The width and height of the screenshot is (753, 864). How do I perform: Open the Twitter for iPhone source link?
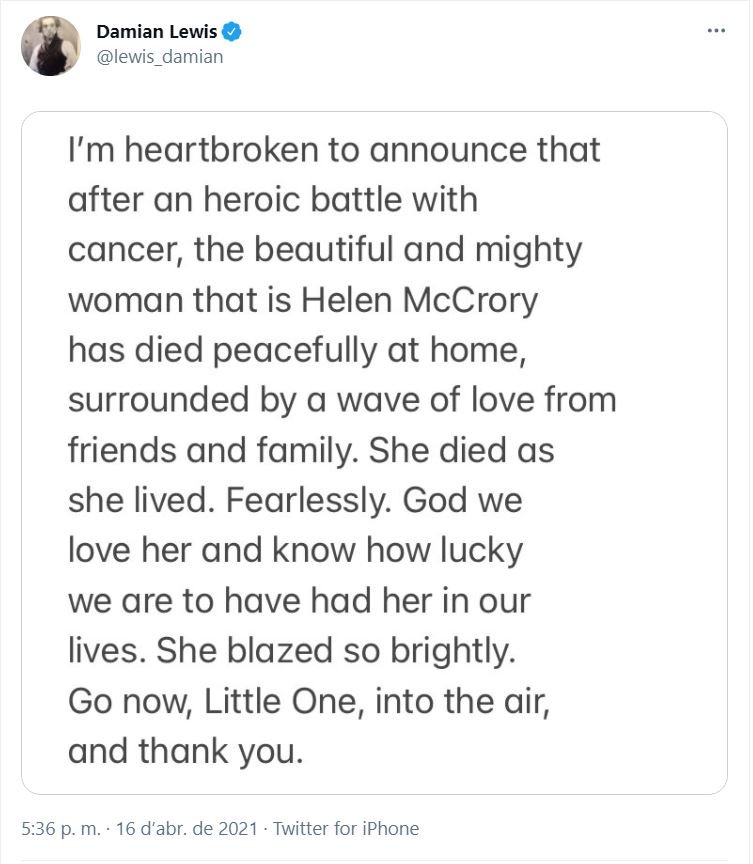pos(346,828)
